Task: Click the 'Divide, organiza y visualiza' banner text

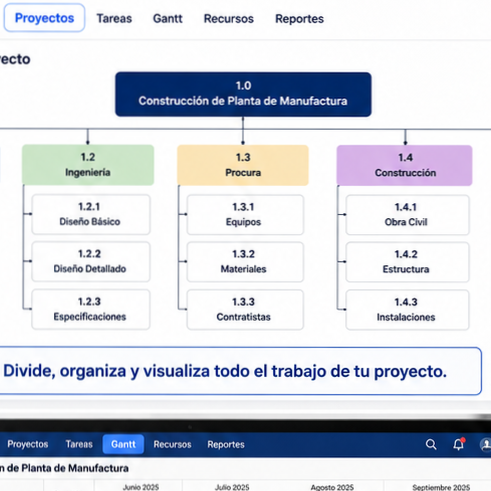Action: tap(225, 371)
